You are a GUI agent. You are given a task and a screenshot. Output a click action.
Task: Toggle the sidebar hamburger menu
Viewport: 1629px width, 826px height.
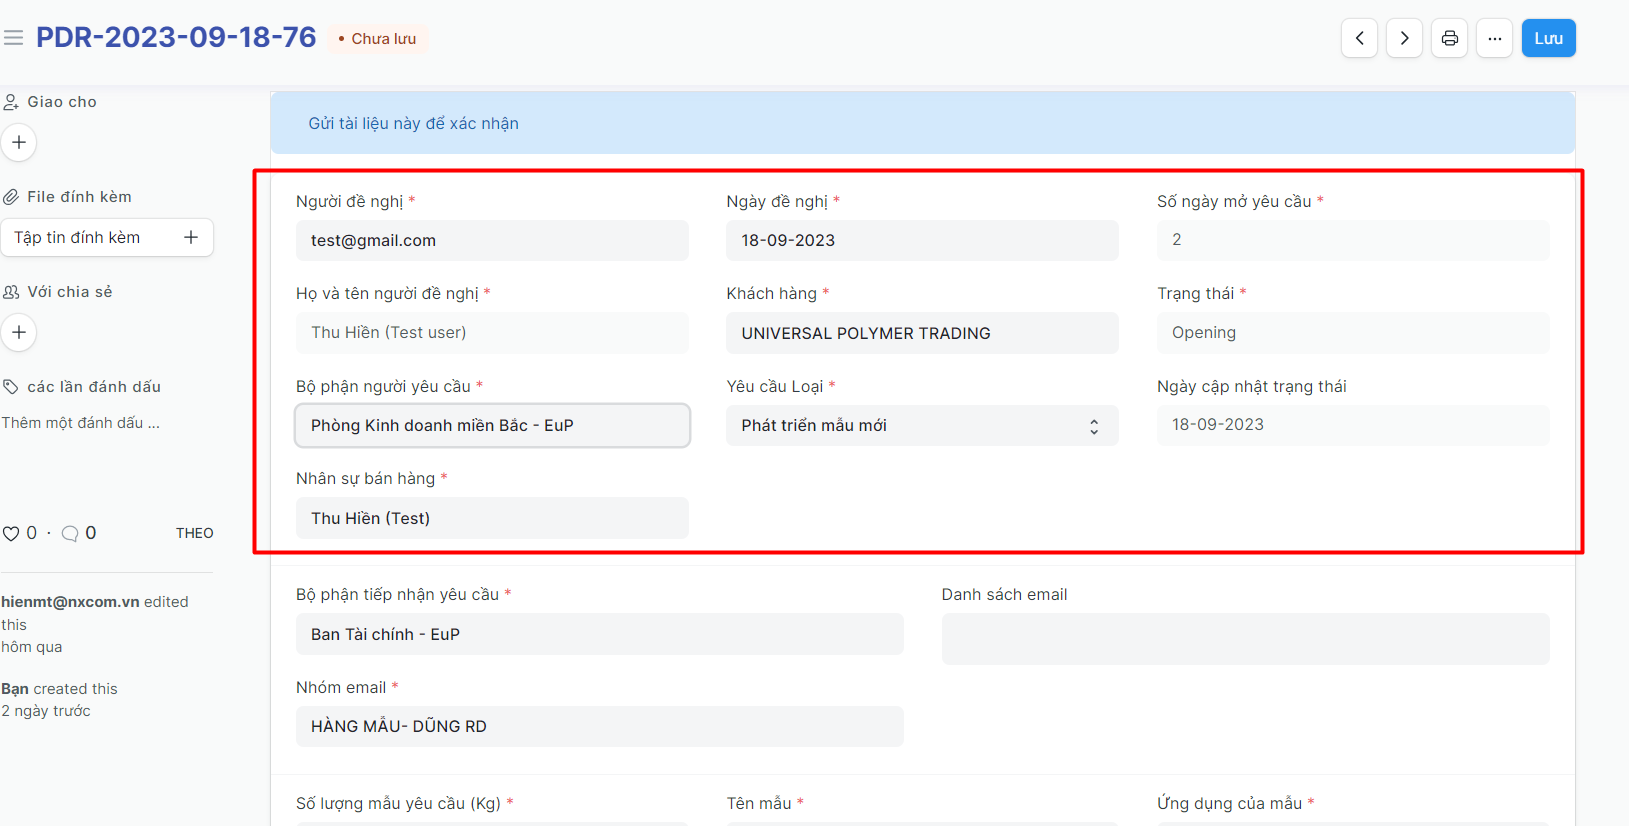pyautogui.click(x=13, y=38)
